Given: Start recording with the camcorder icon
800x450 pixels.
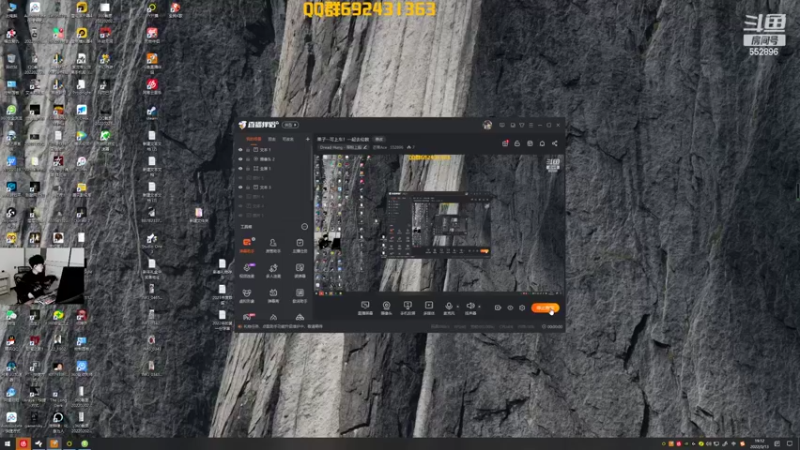Looking at the screenshot, I should 498,308.
